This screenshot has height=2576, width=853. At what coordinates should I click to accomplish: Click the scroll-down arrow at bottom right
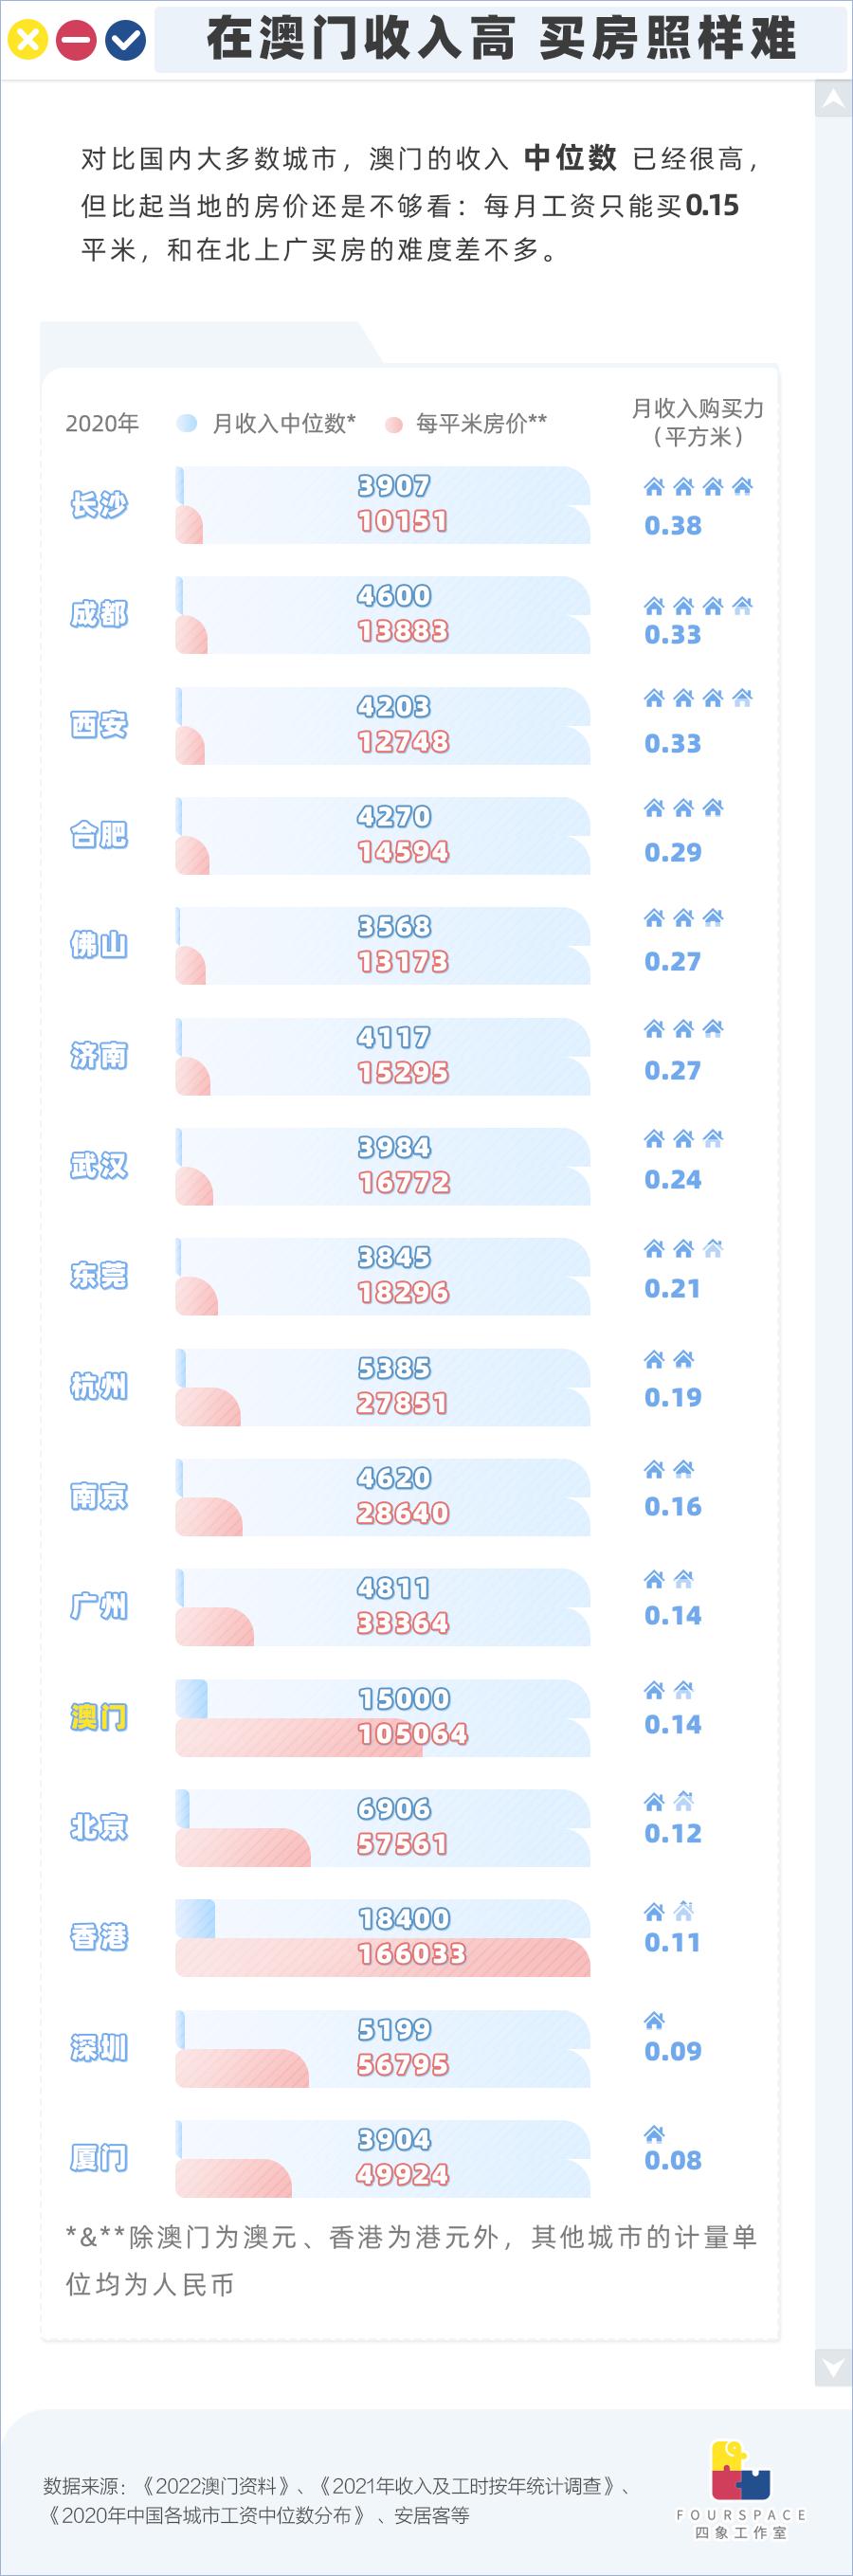(x=833, y=2367)
